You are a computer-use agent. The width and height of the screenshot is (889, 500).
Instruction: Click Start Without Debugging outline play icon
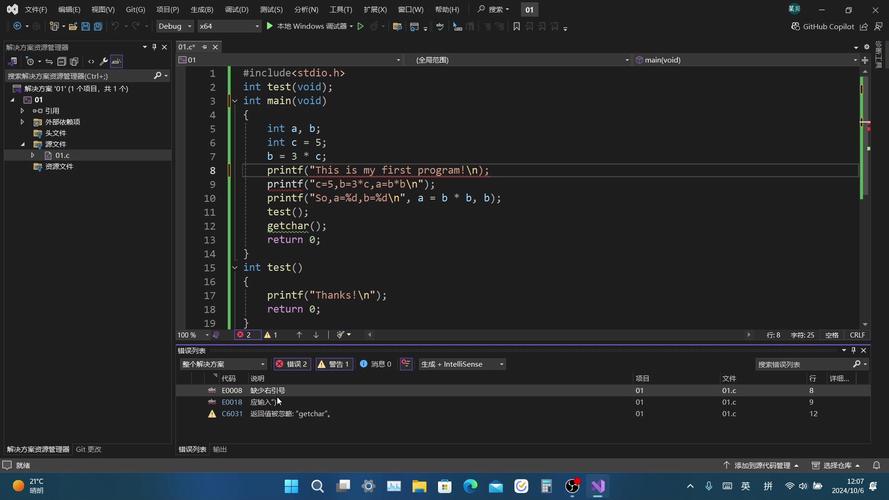(360, 26)
